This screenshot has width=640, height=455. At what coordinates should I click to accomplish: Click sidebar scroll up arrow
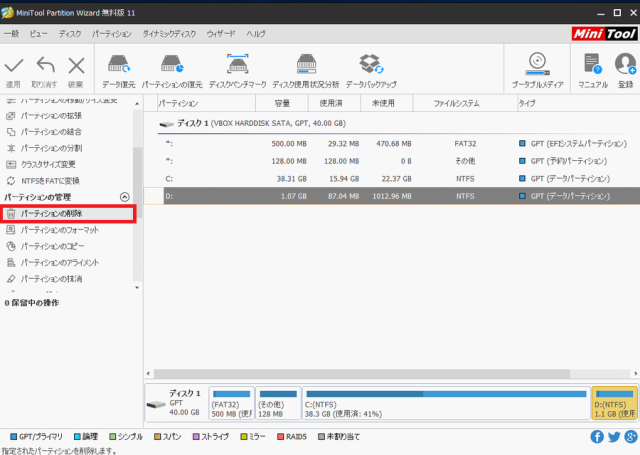click(137, 104)
